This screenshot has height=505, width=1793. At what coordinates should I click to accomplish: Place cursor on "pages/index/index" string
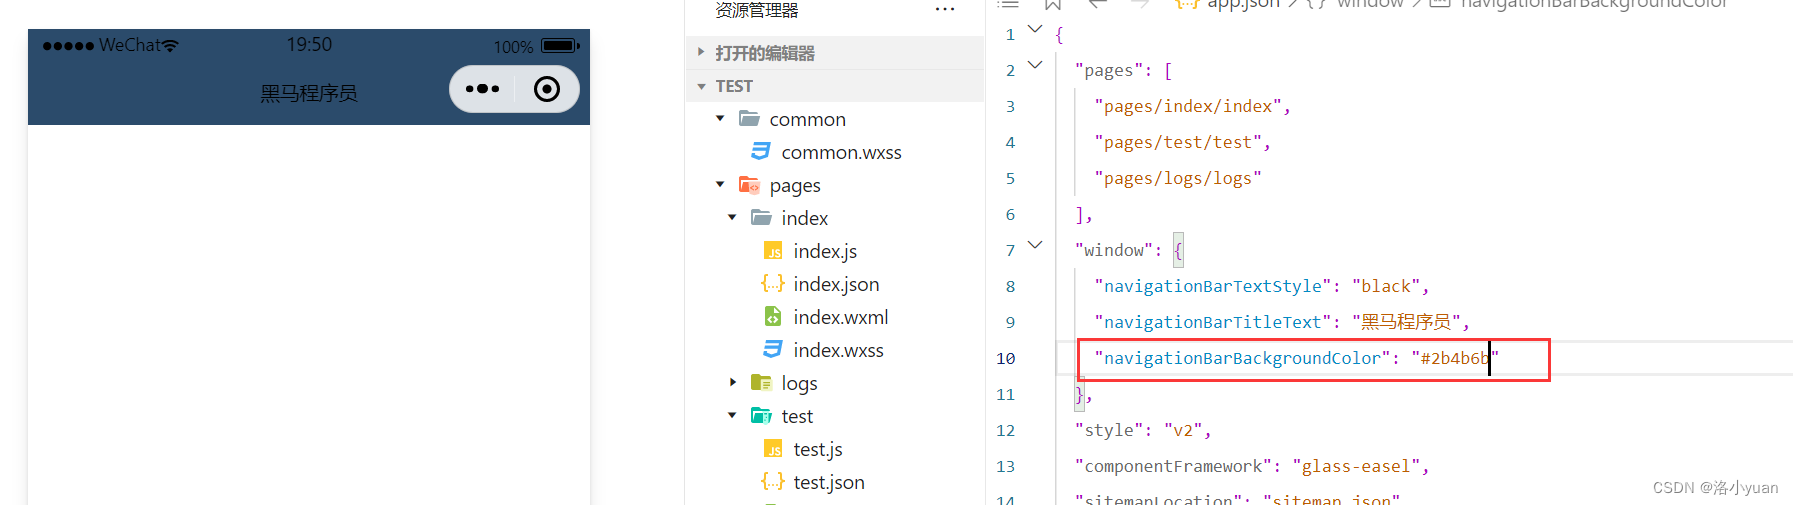point(1188,106)
